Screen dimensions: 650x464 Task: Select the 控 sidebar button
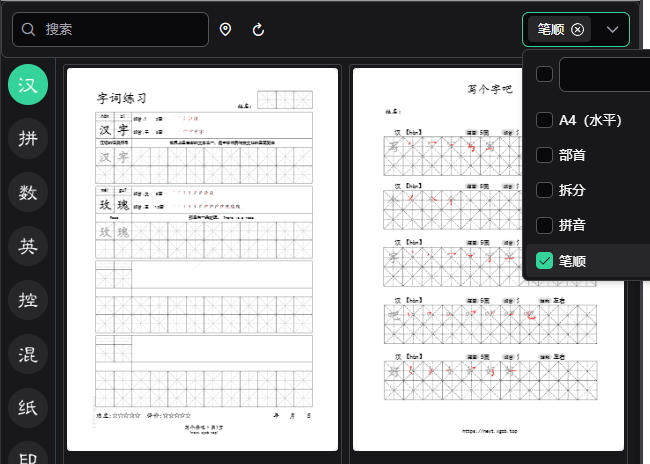pyautogui.click(x=28, y=298)
